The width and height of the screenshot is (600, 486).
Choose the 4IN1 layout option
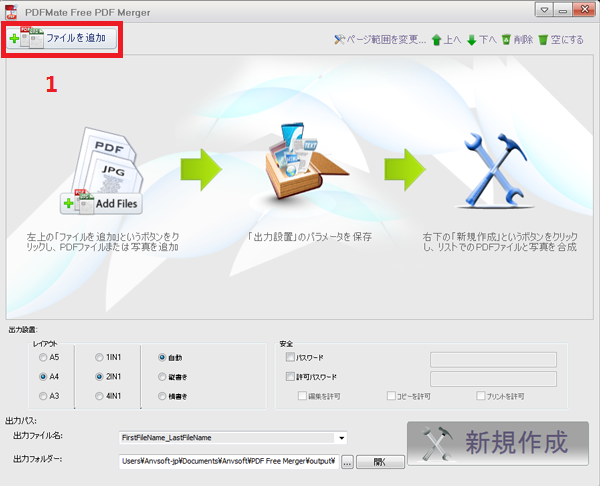coord(99,396)
